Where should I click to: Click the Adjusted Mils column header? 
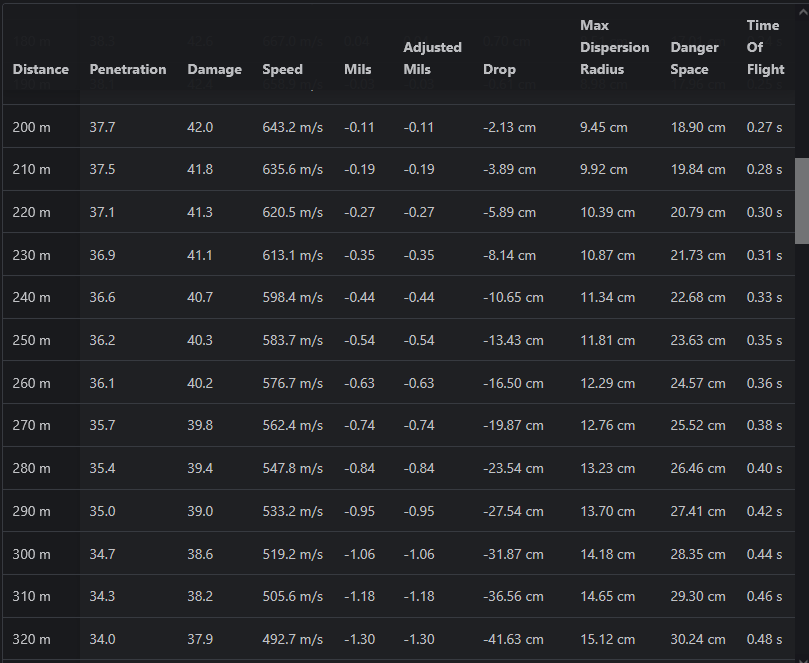(432, 58)
